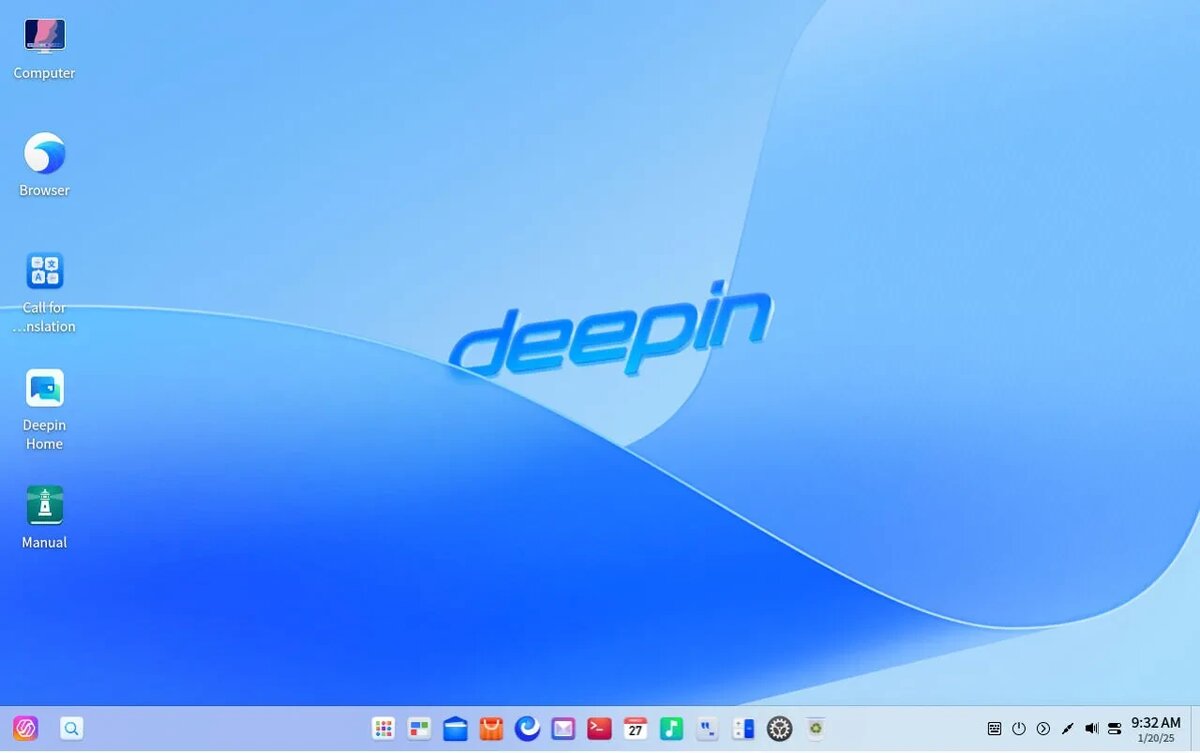Open the Calculator dock icon
1200x753 pixels.
point(743,729)
